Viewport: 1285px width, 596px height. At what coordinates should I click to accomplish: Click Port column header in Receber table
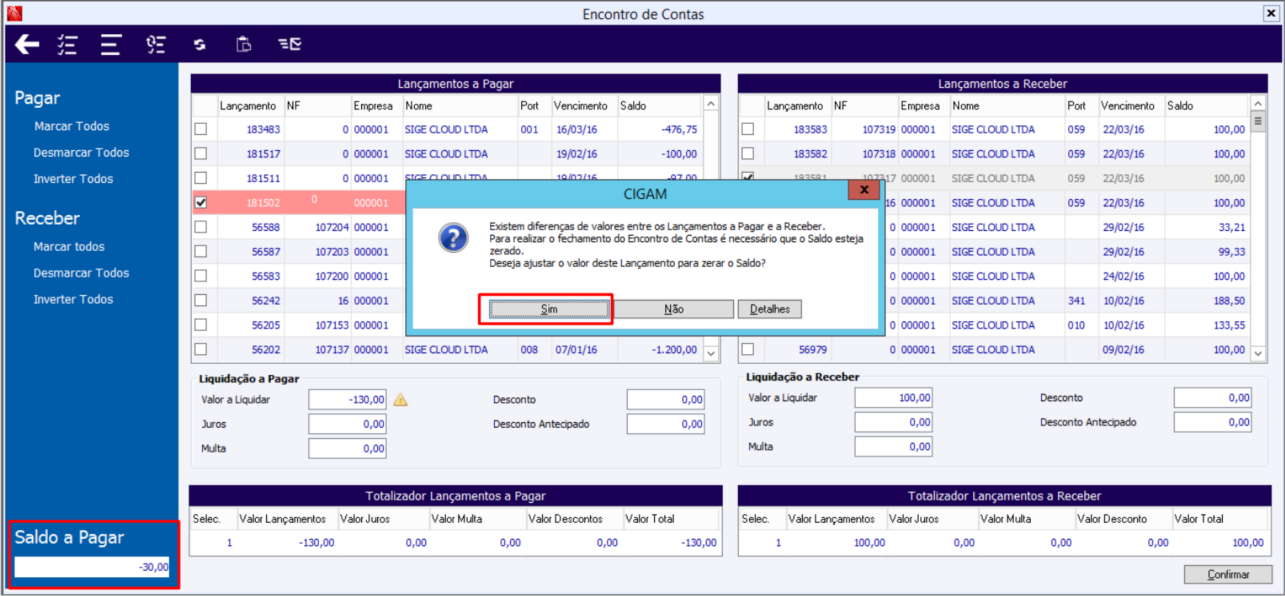1081,105
